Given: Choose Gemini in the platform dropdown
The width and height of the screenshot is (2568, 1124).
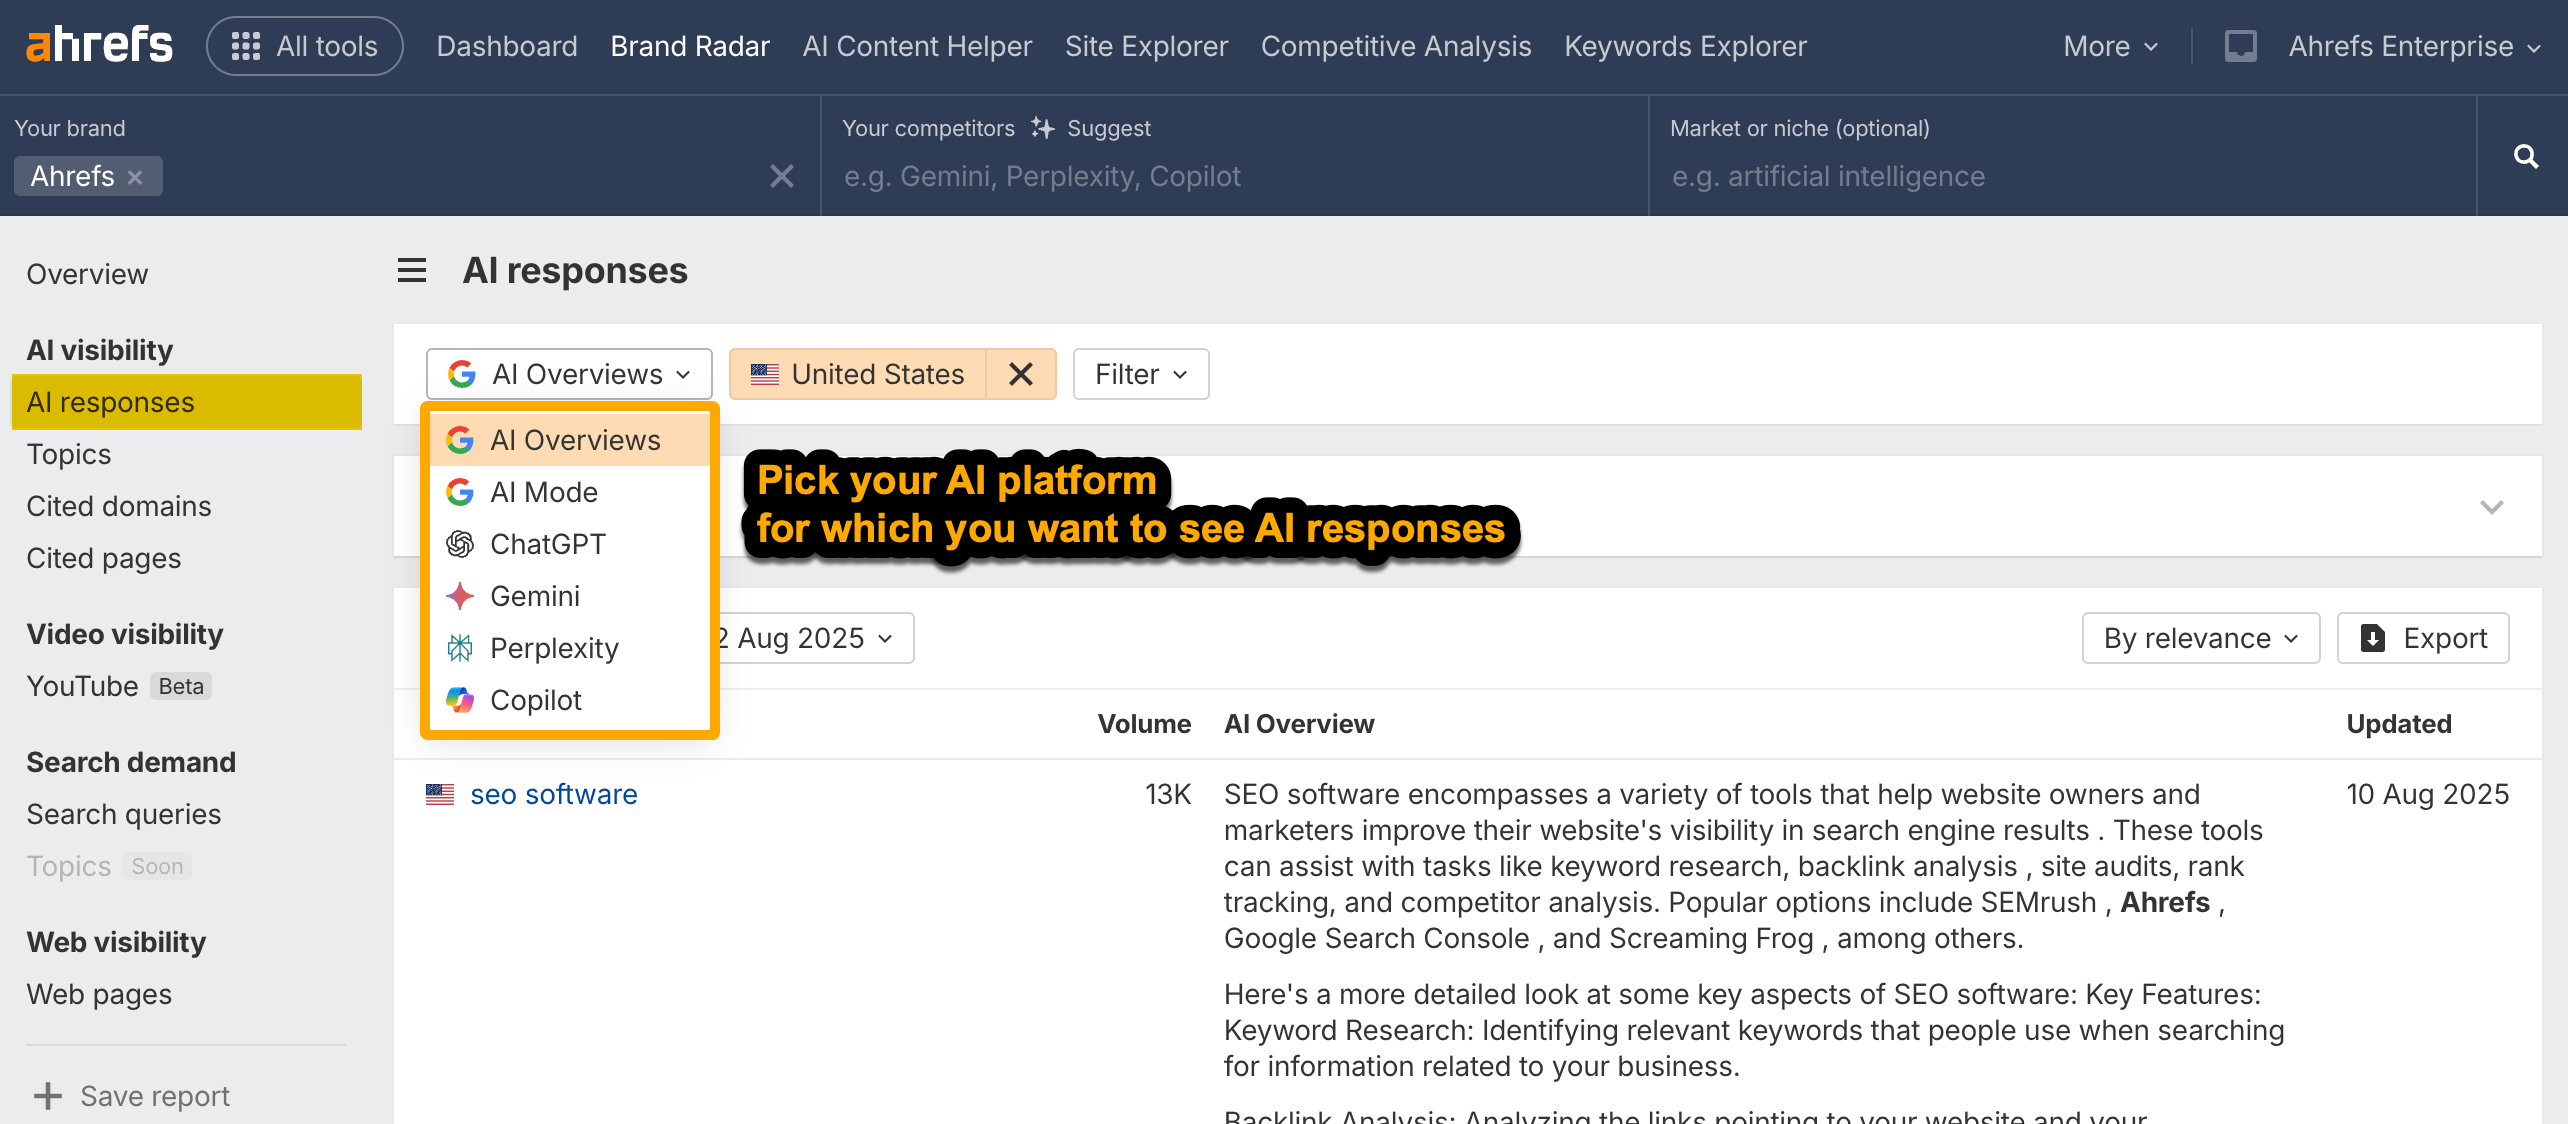Looking at the screenshot, I should 534,596.
